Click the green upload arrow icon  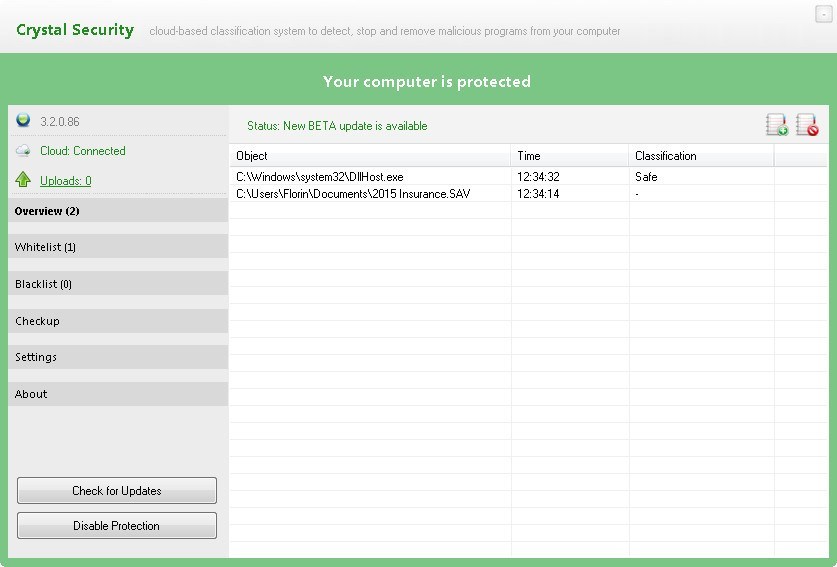pos(23,179)
